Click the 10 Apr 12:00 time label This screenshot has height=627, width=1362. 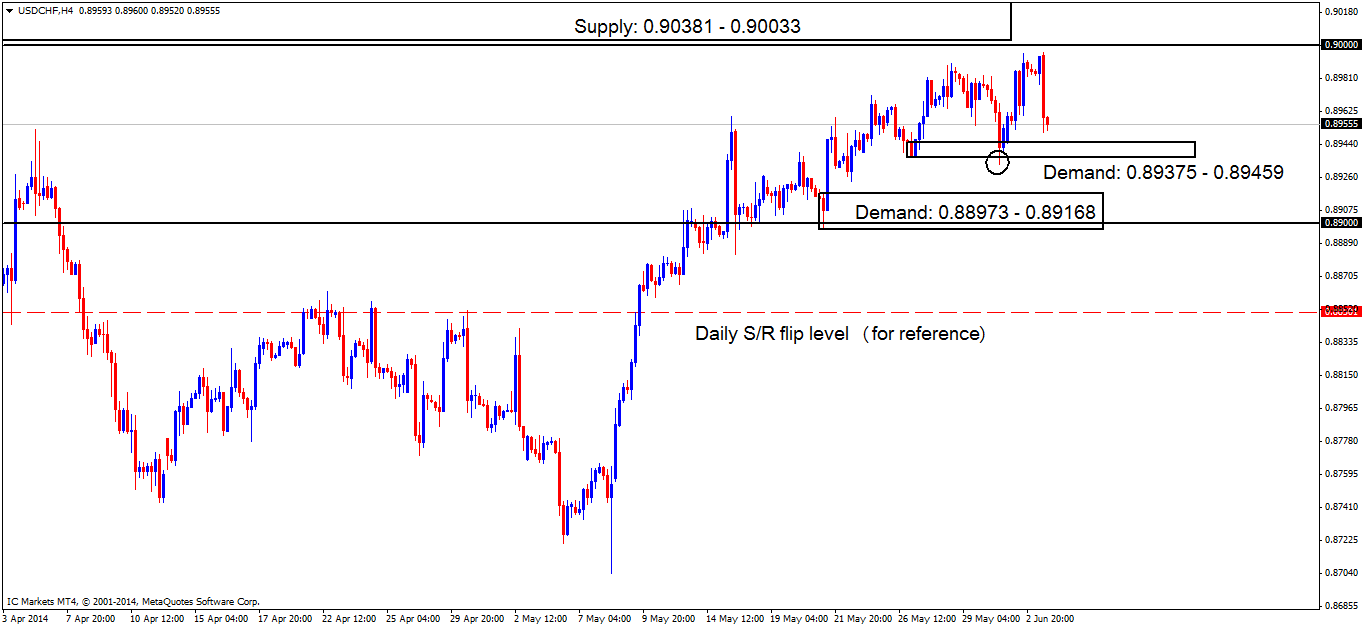click(156, 618)
